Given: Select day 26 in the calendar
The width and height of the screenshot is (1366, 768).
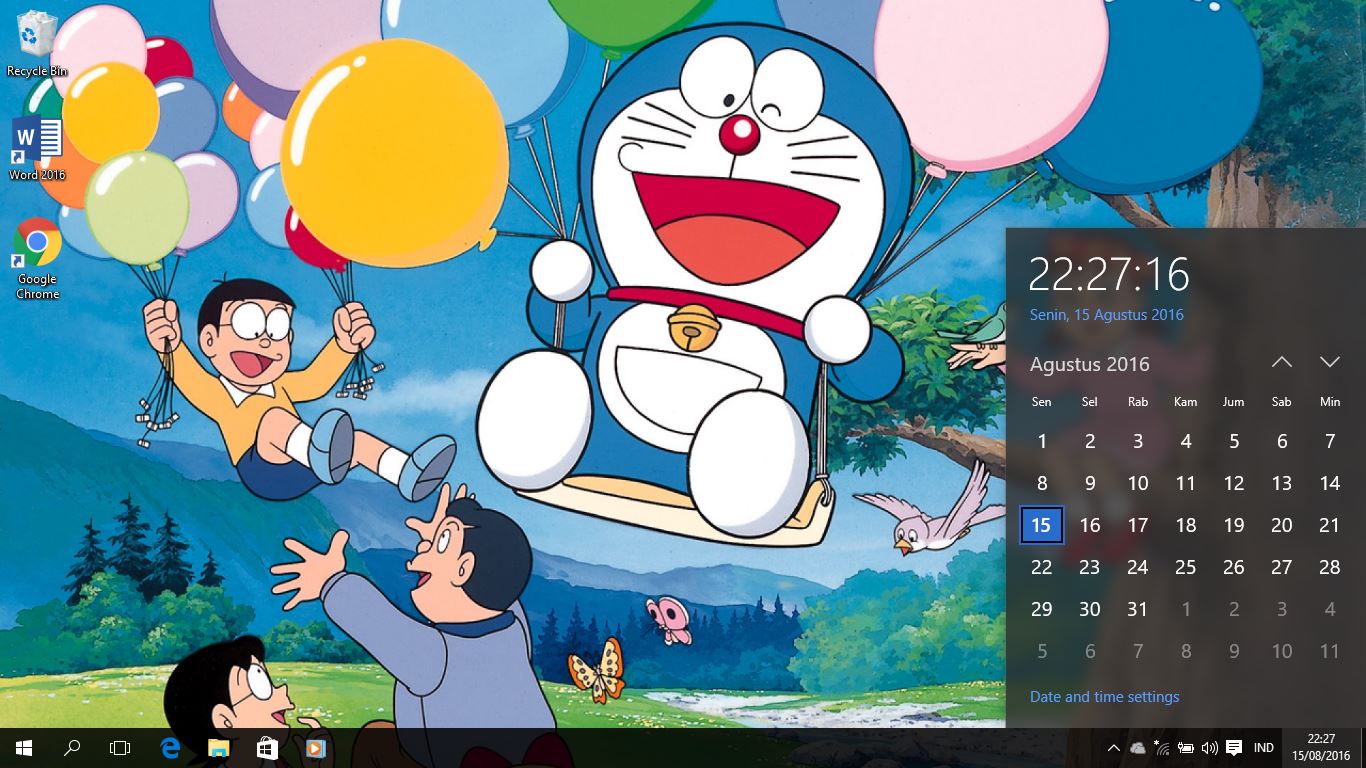Looking at the screenshot, I should (x=1234, y=567).
